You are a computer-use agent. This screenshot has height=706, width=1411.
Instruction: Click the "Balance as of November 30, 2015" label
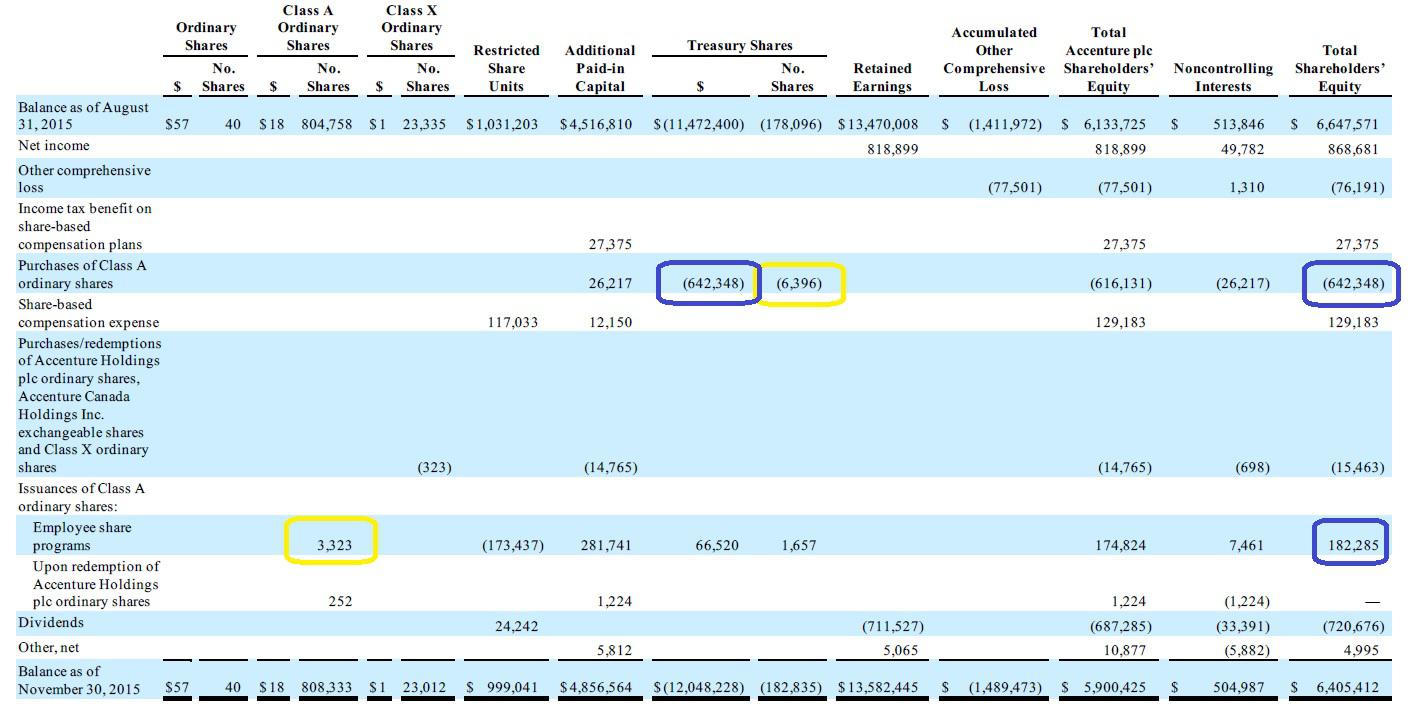79,680
